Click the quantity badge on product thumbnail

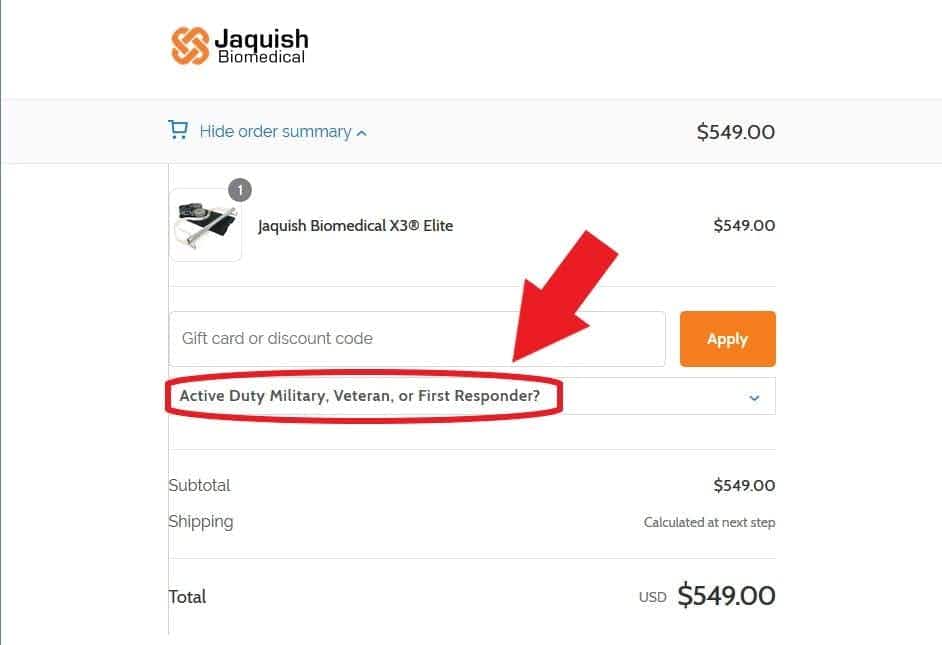click(x=239, y=190)
